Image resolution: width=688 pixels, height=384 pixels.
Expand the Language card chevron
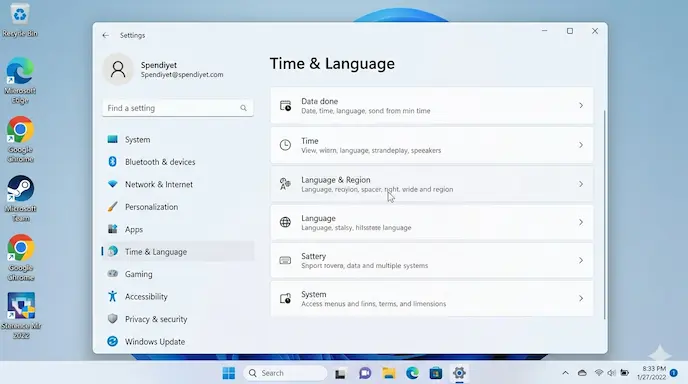tap(581, 222)
